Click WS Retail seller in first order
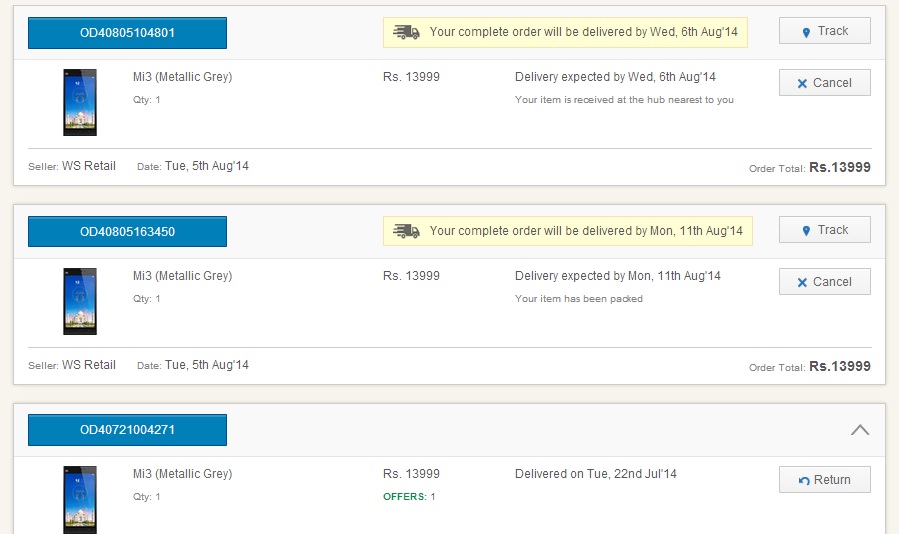Image resolution: width=899 pixels, height=534 pixels. [x=89, y=166]
